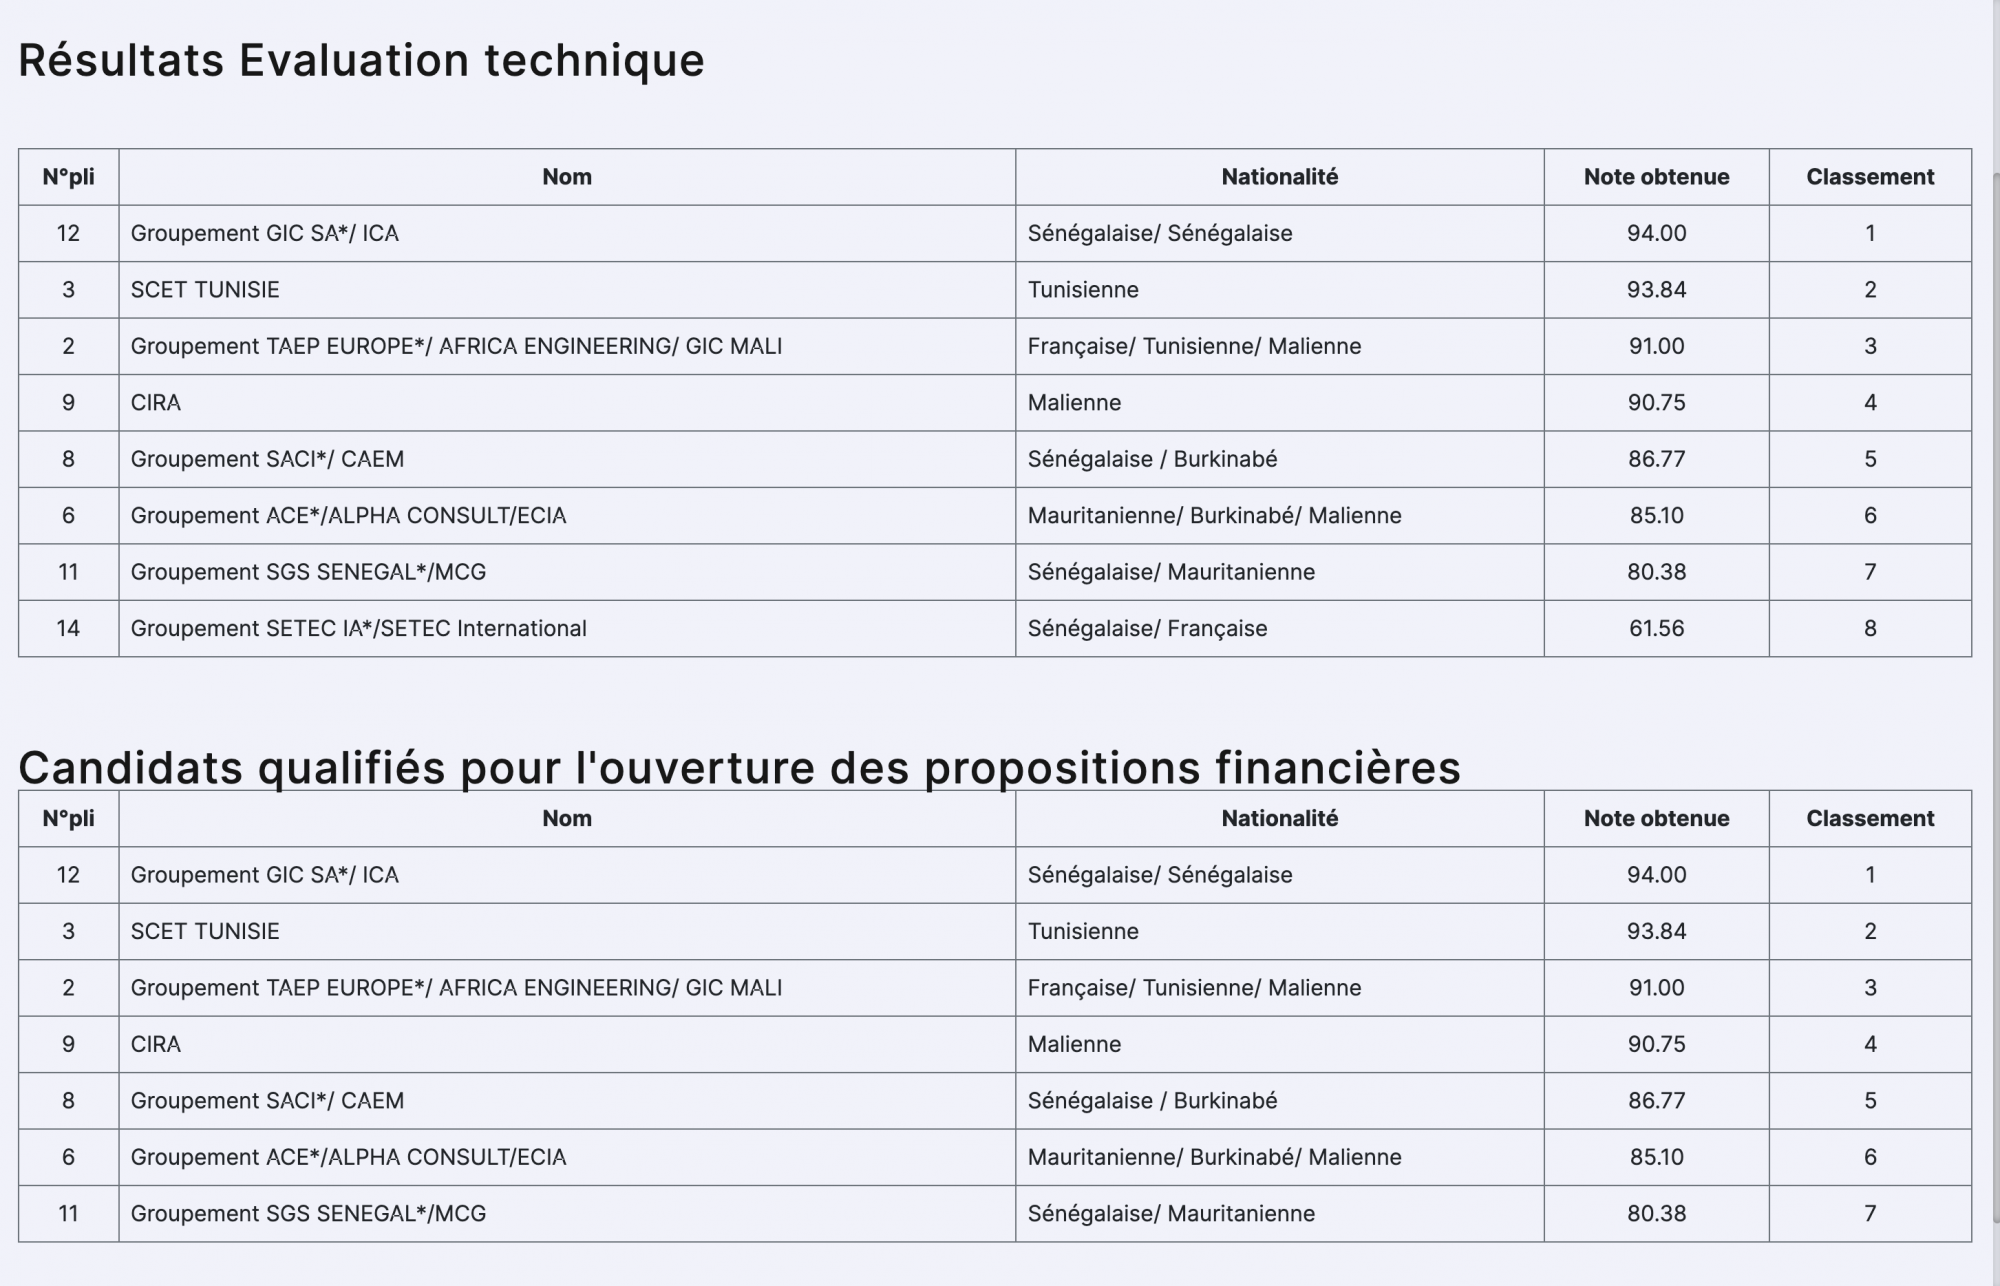The image size is (2000, 1286).
Task: Click "Nationalité" header in qualified candidates table
Action: pos(1279,818)
